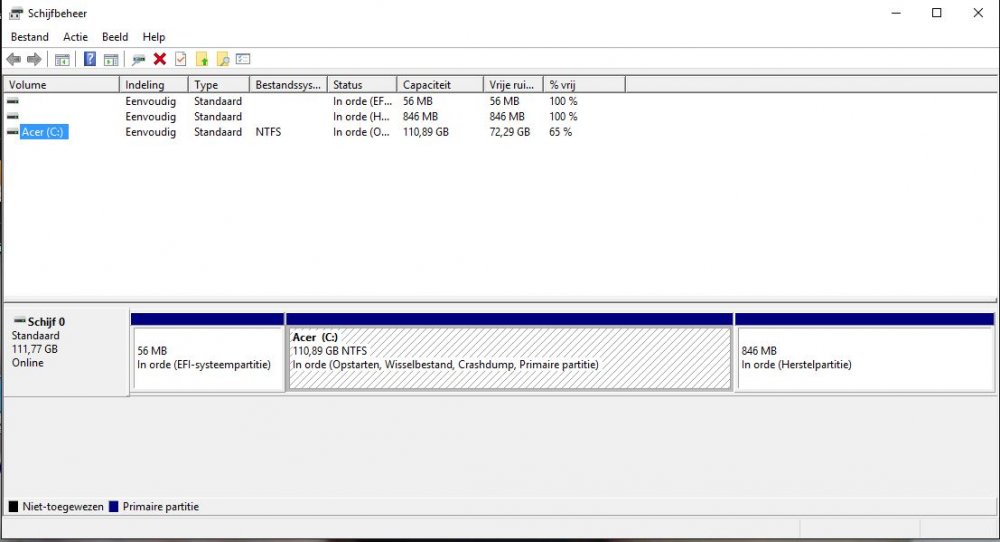
Task: Click the blue Primaire partitie legend swatch
Action: click(114, 506)
